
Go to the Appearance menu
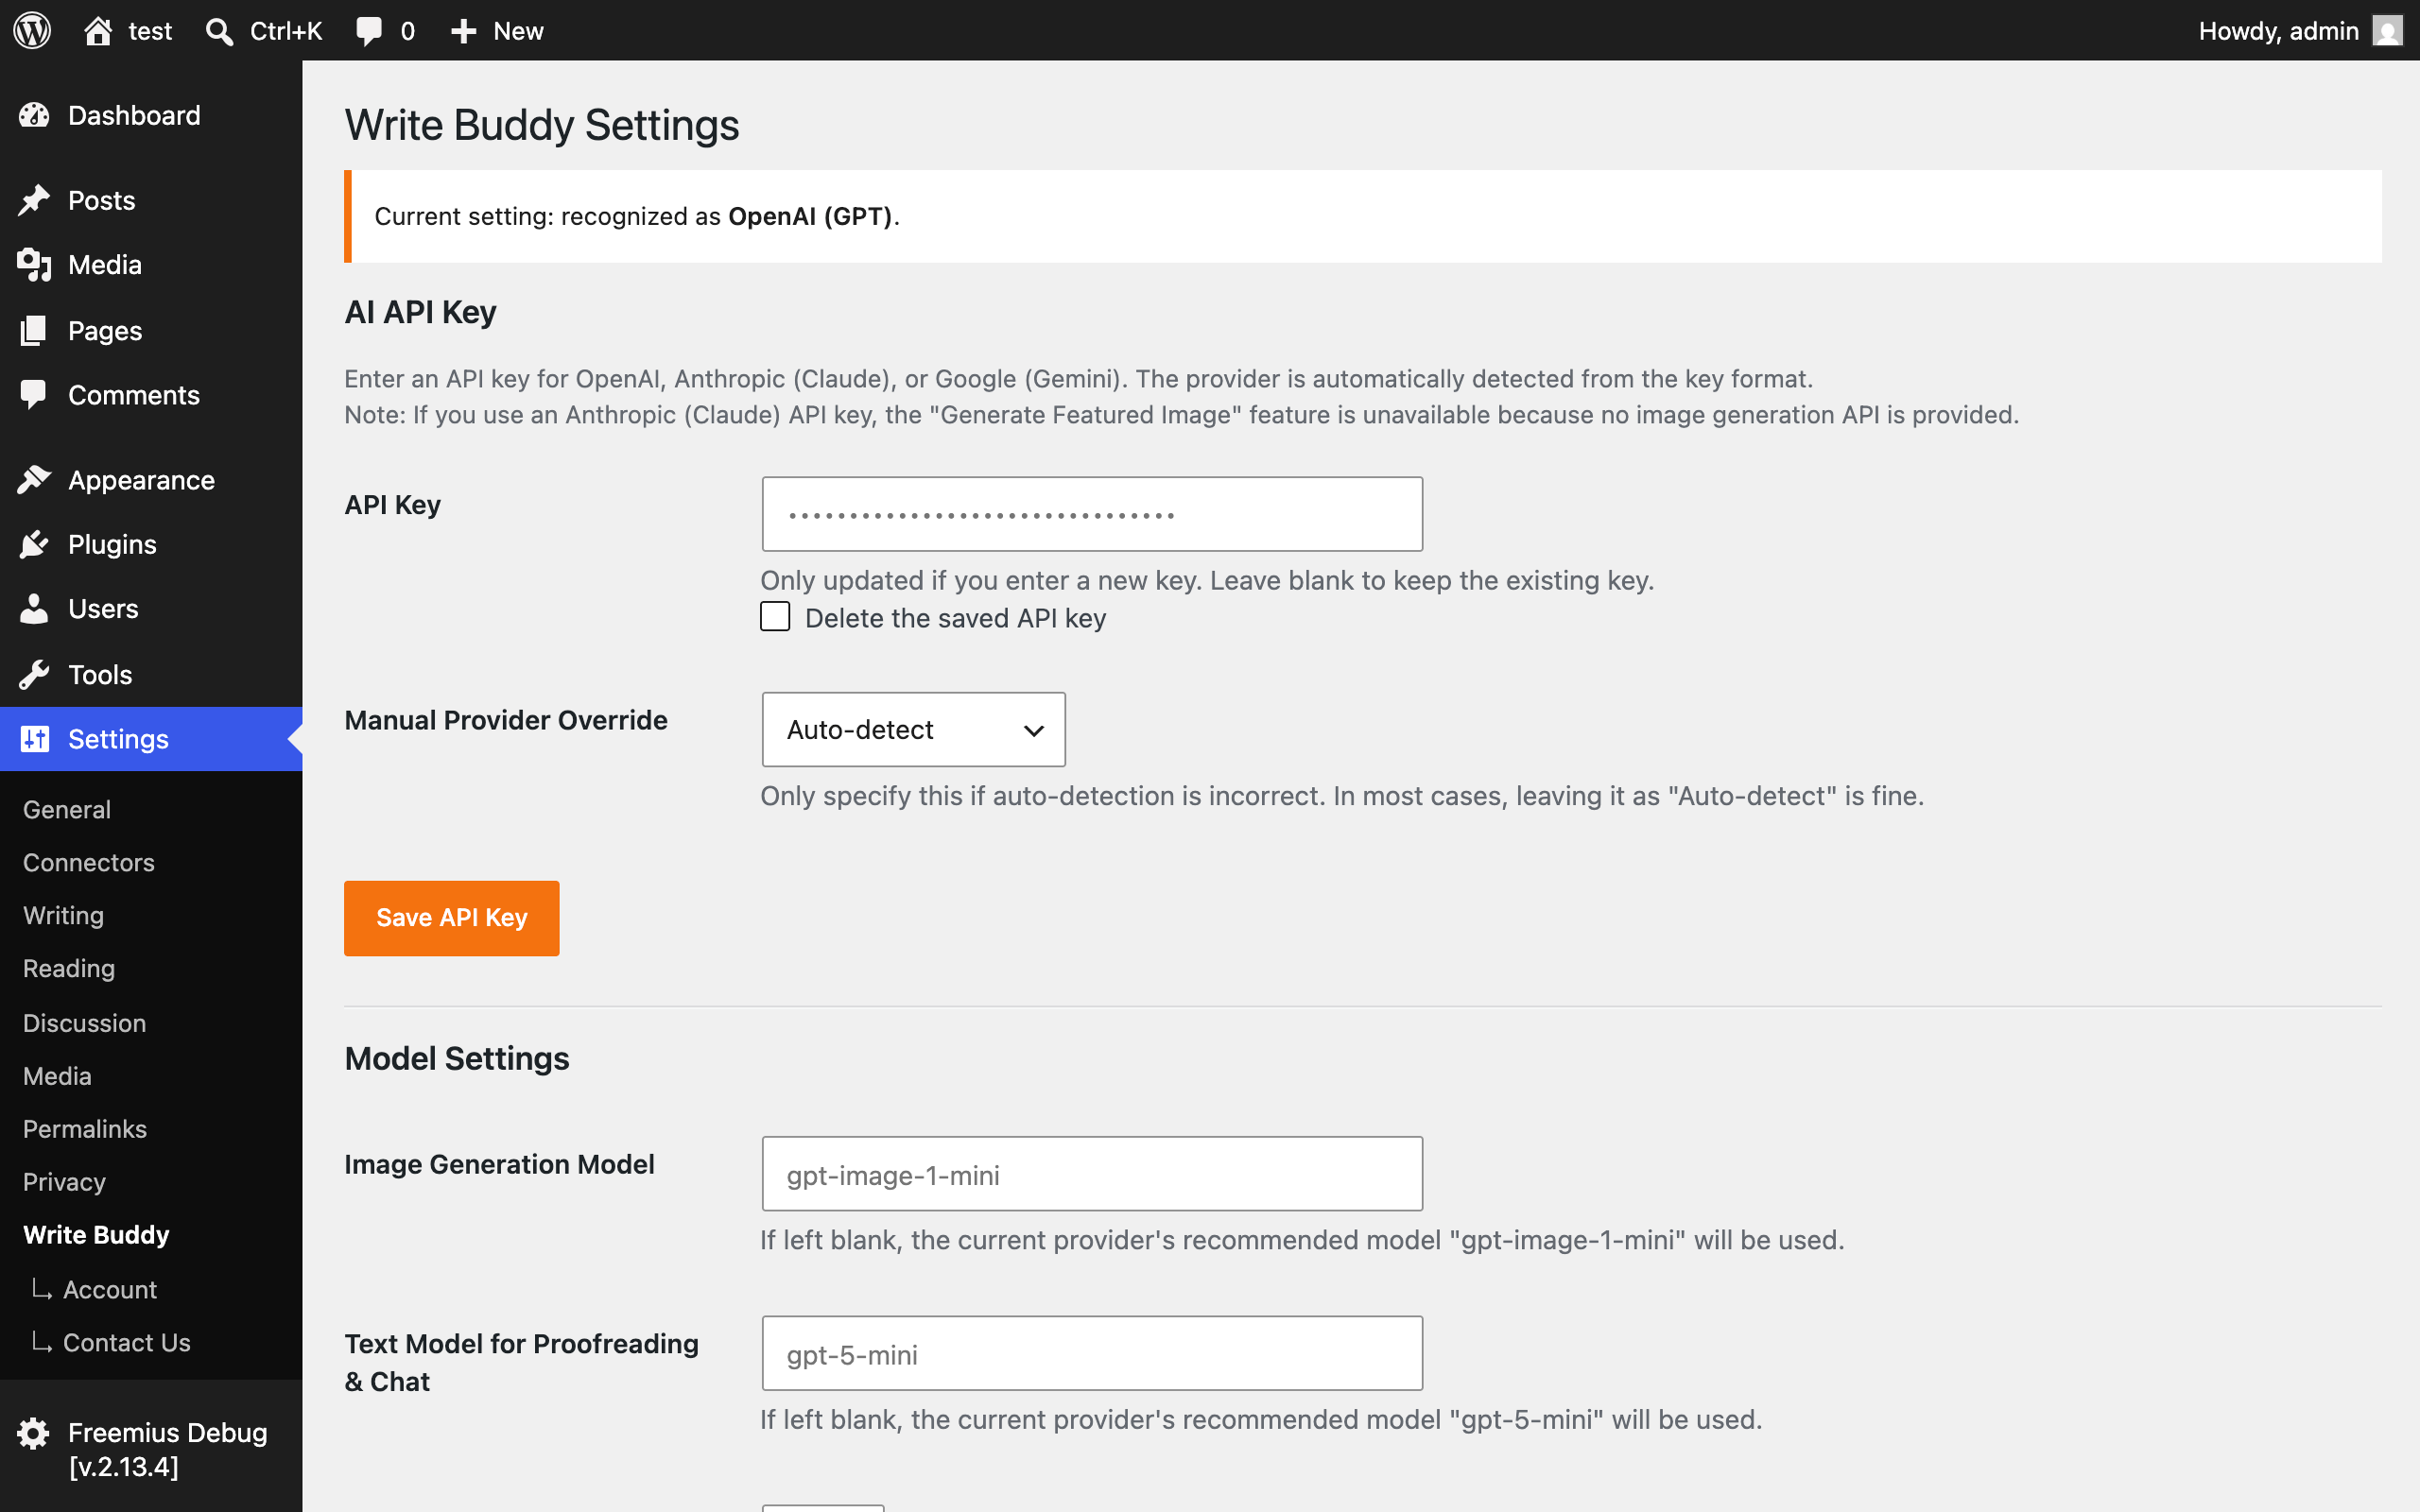pos(151,480)
